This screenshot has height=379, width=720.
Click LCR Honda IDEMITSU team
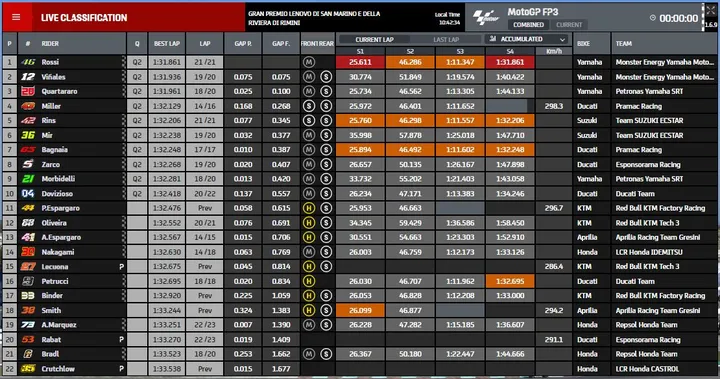point(649,252)
